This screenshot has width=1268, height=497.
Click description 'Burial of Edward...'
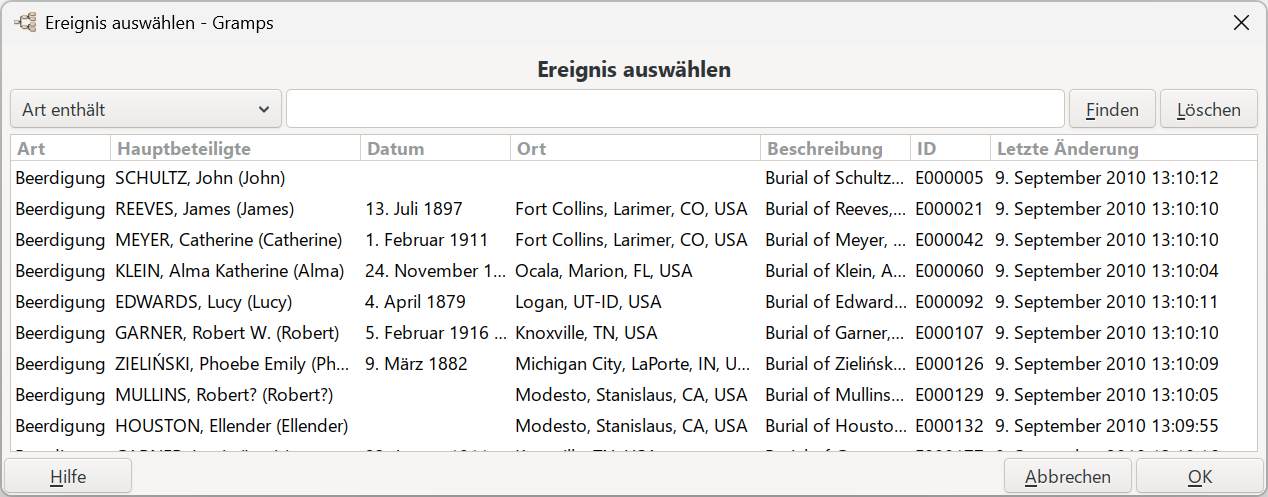pos(836,302)
